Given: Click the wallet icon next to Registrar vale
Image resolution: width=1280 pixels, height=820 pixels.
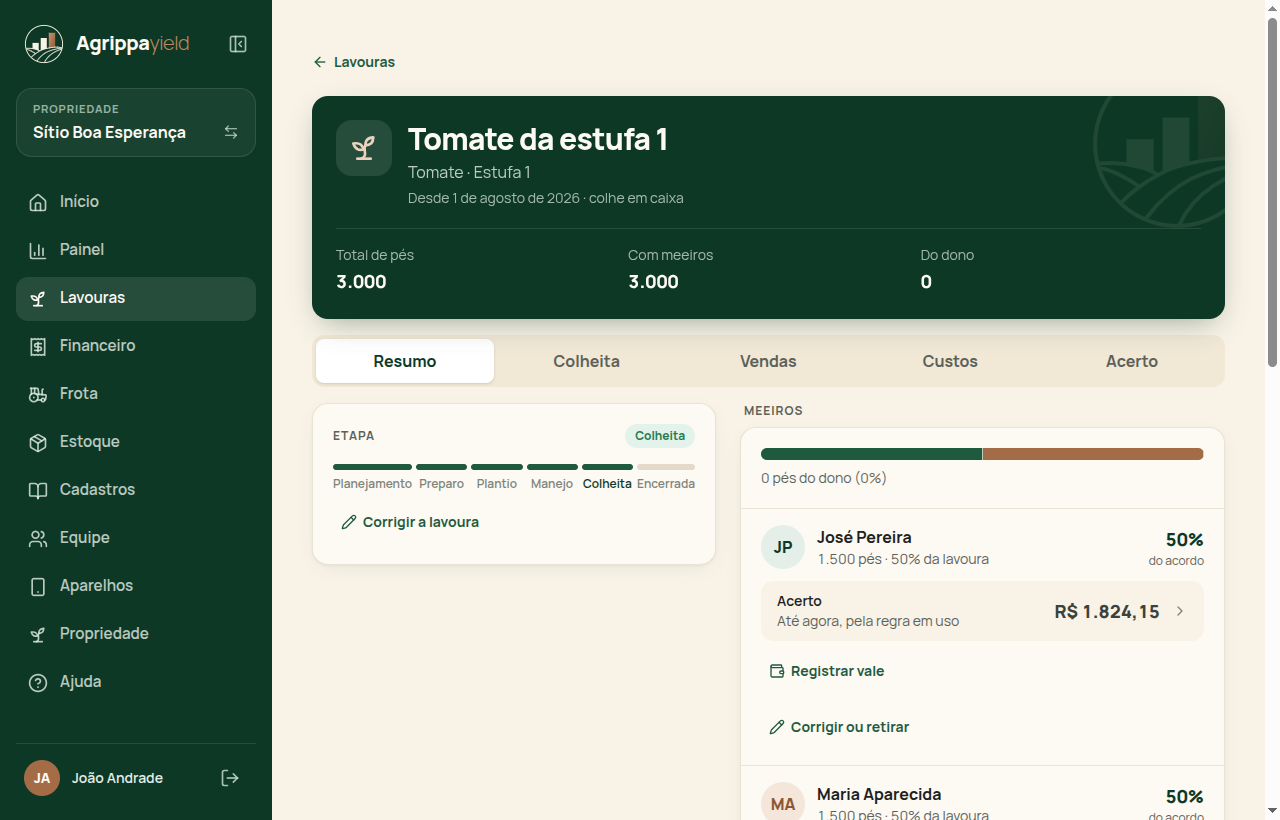Looking at the screenshot, I should point(777,671).
